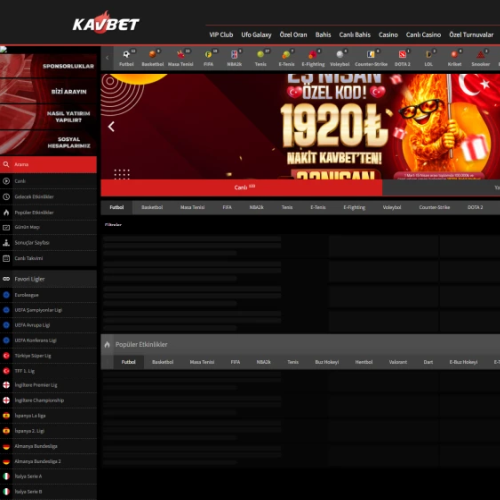Viewport: 500px width, 500px height.
Task: Click the Kavbet logo
Action: 106,23
